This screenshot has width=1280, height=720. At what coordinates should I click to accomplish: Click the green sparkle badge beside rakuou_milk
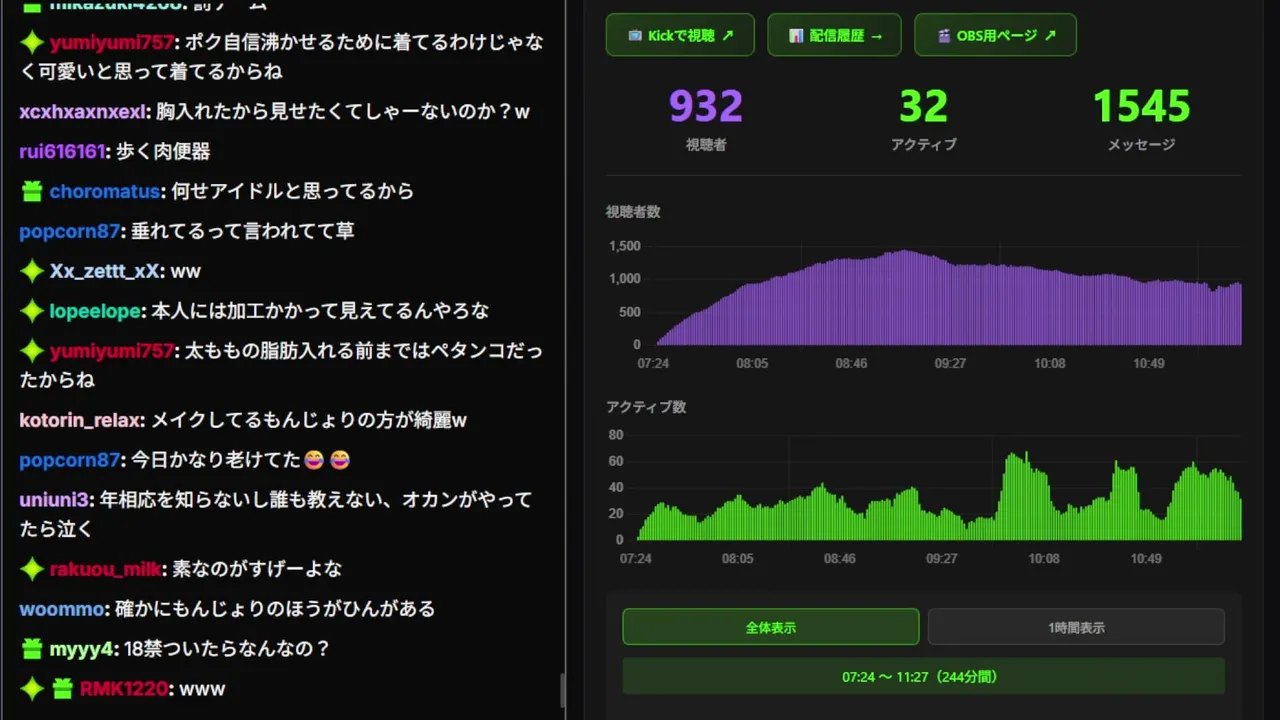[x=32, y=569]
